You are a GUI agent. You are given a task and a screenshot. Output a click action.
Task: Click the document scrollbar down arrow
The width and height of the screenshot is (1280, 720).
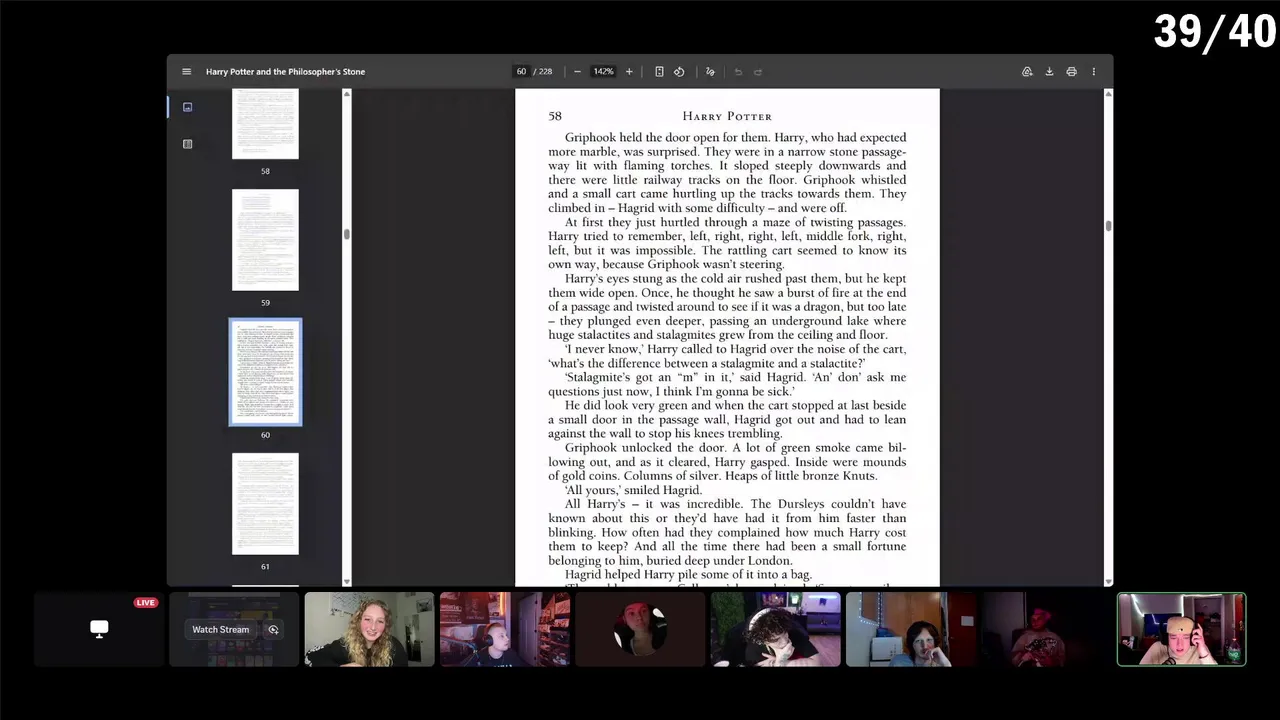[x=1108, y=581]
